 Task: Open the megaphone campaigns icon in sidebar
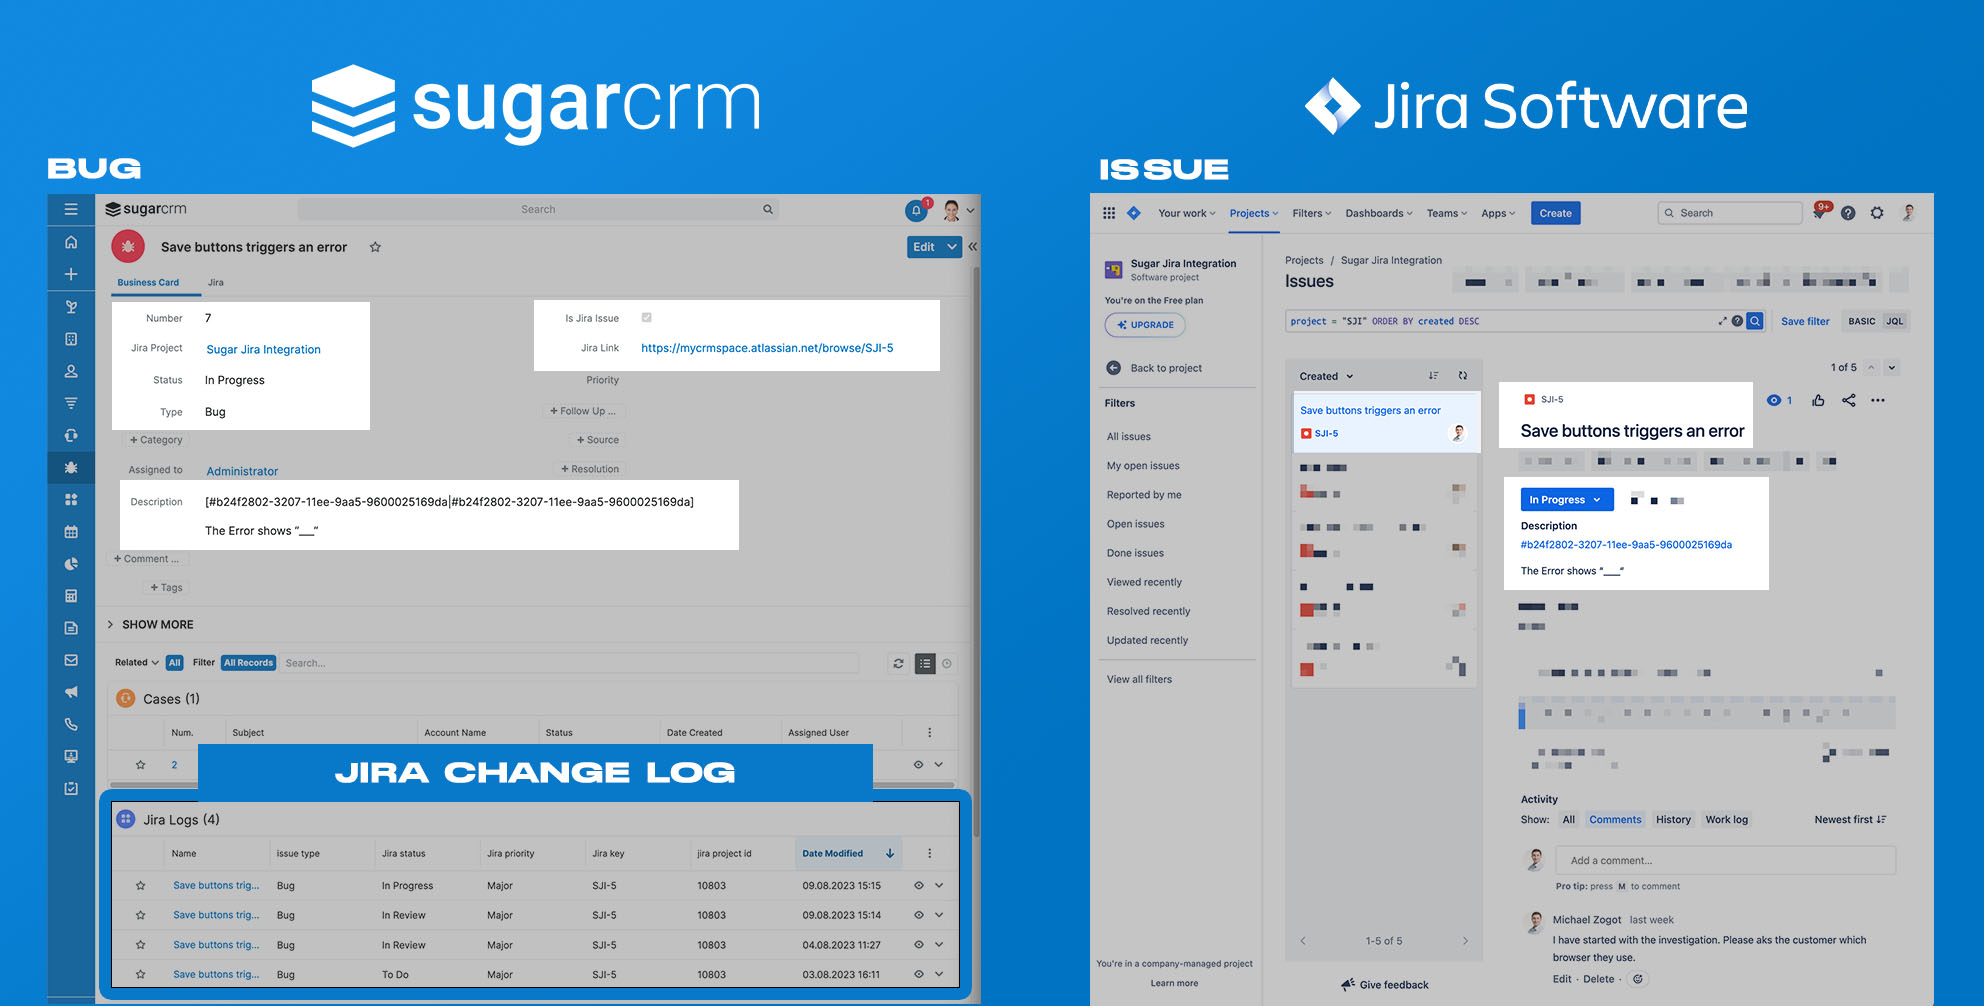pos(71,692)
